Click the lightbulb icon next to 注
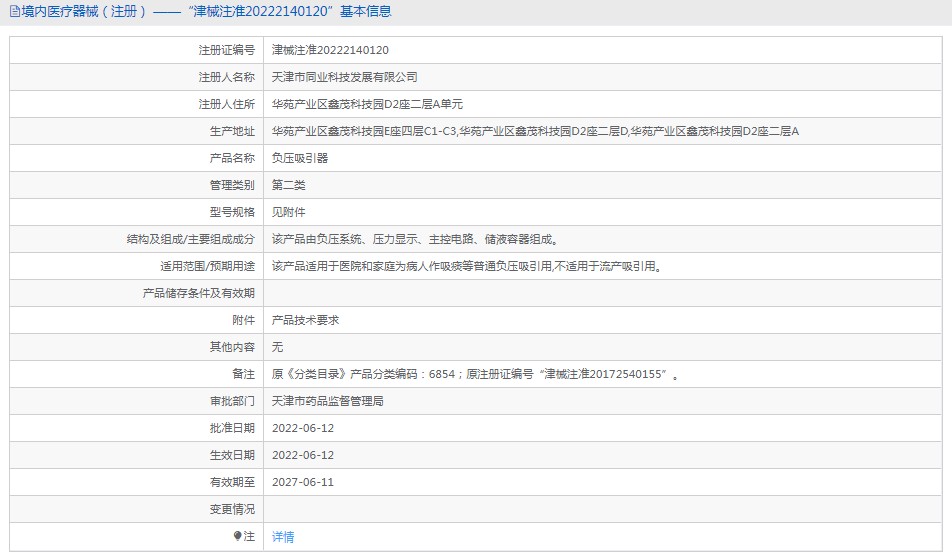This screenshot has width=952, height=557. [237, 536]
